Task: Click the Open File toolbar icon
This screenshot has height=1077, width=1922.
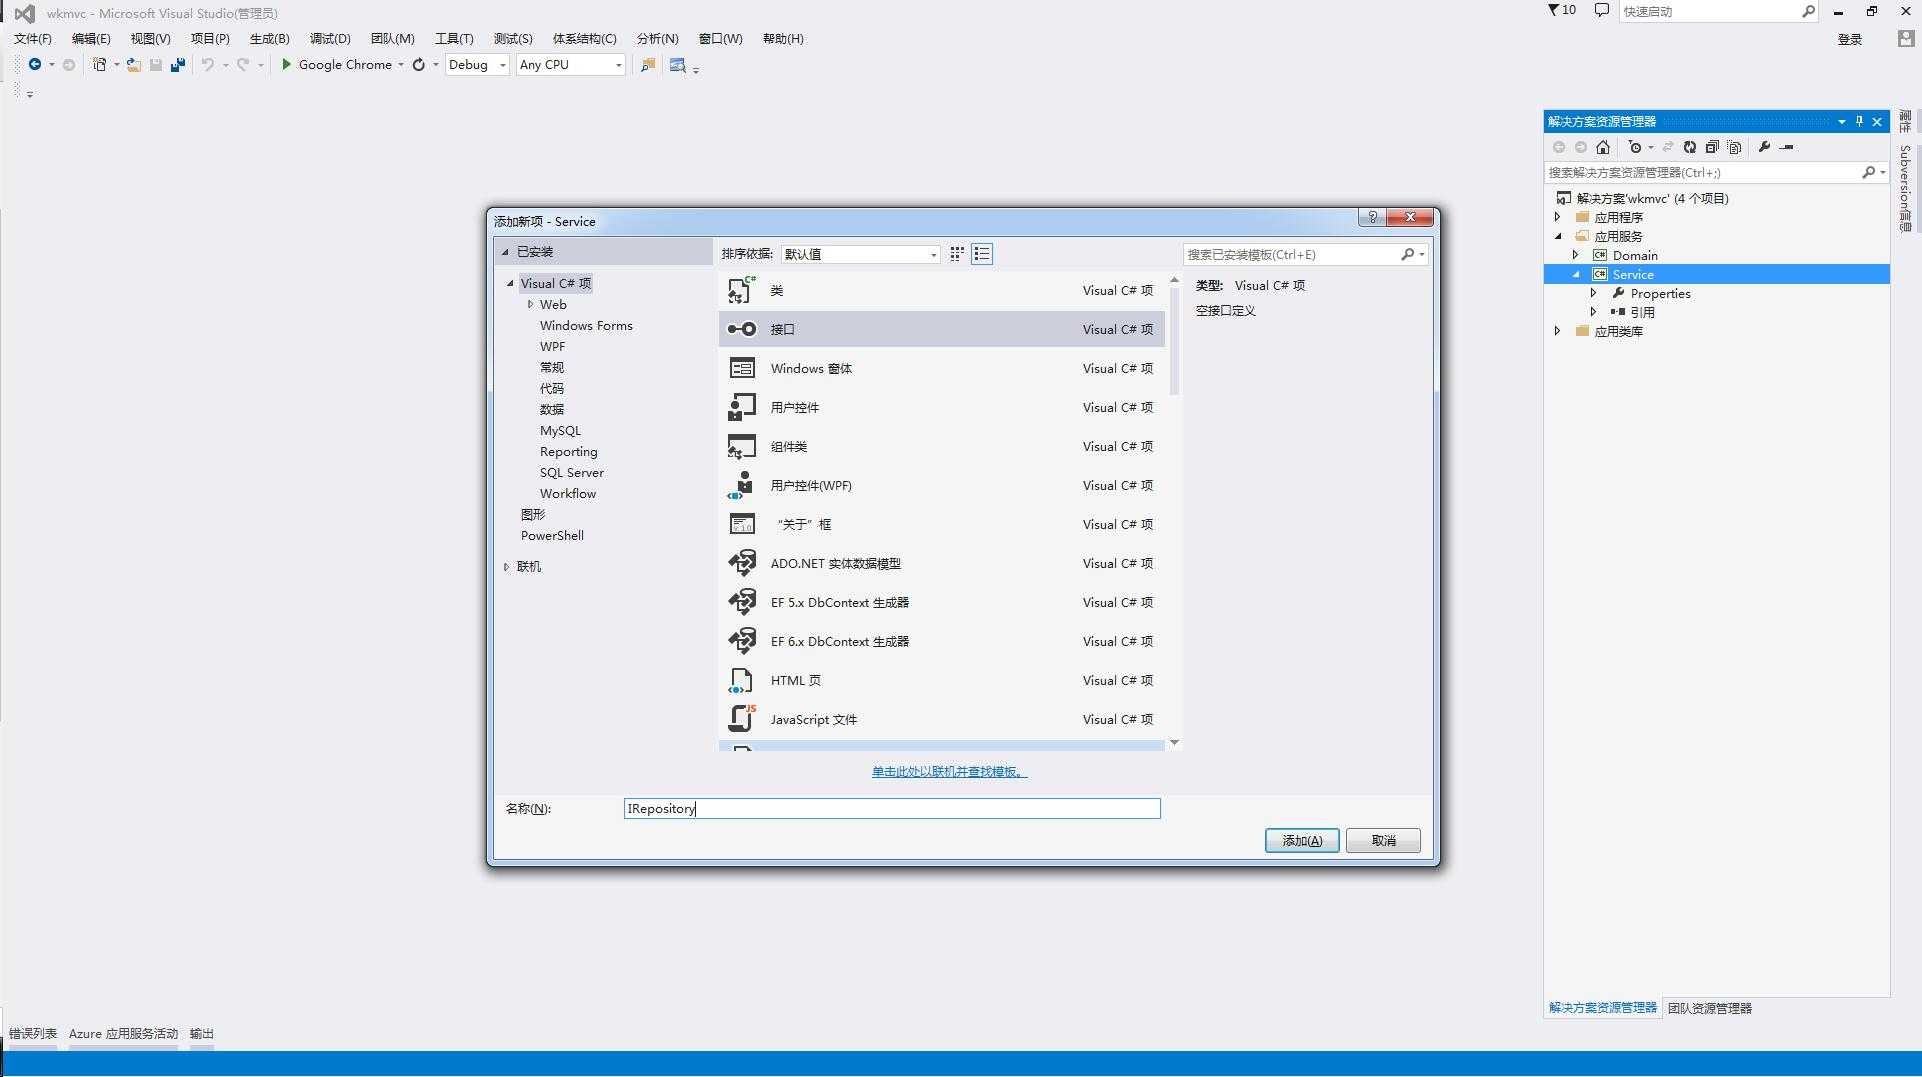Action: pos(133,64)
